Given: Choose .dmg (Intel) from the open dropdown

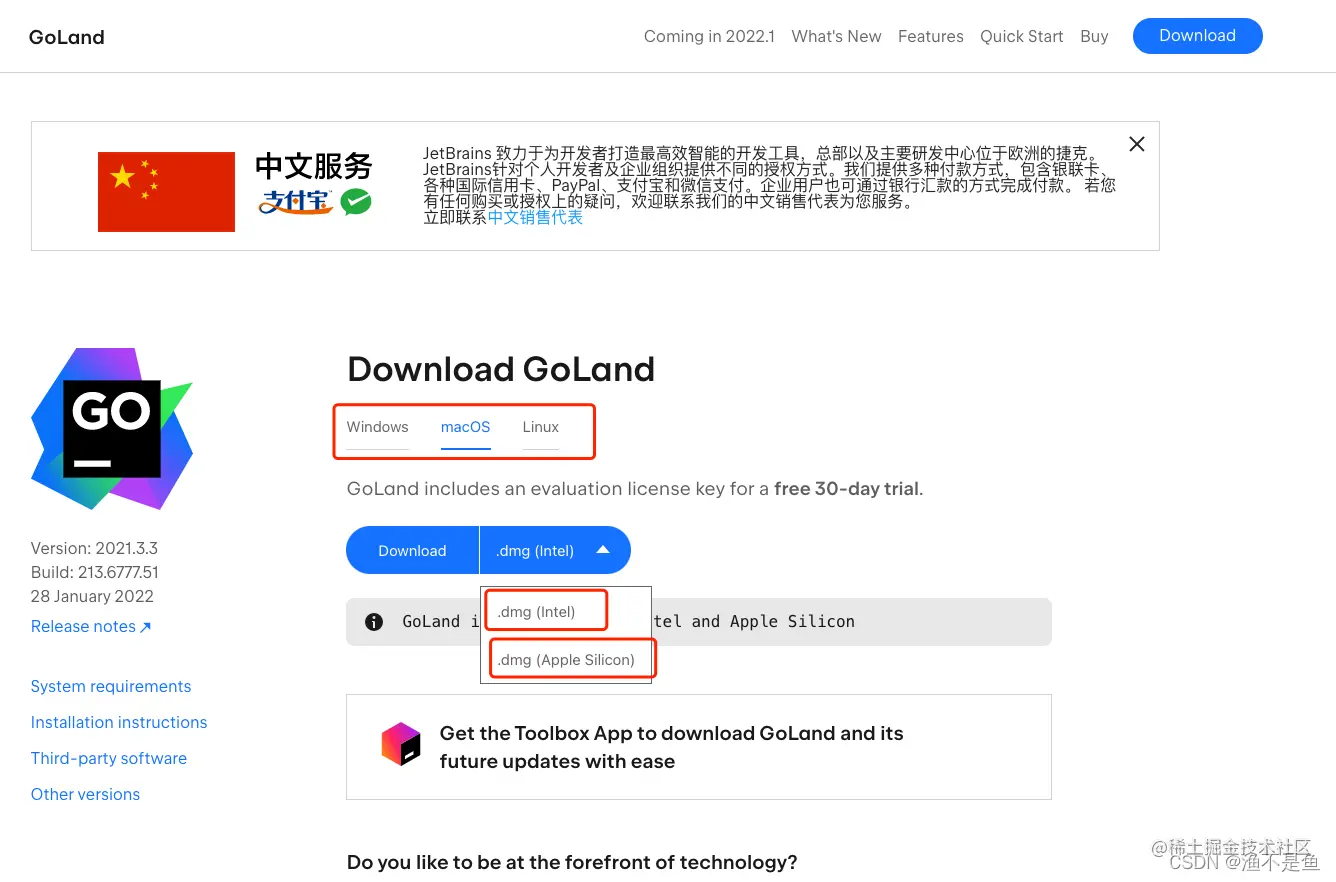Looking at the screenshot, I should coord(537,611).
